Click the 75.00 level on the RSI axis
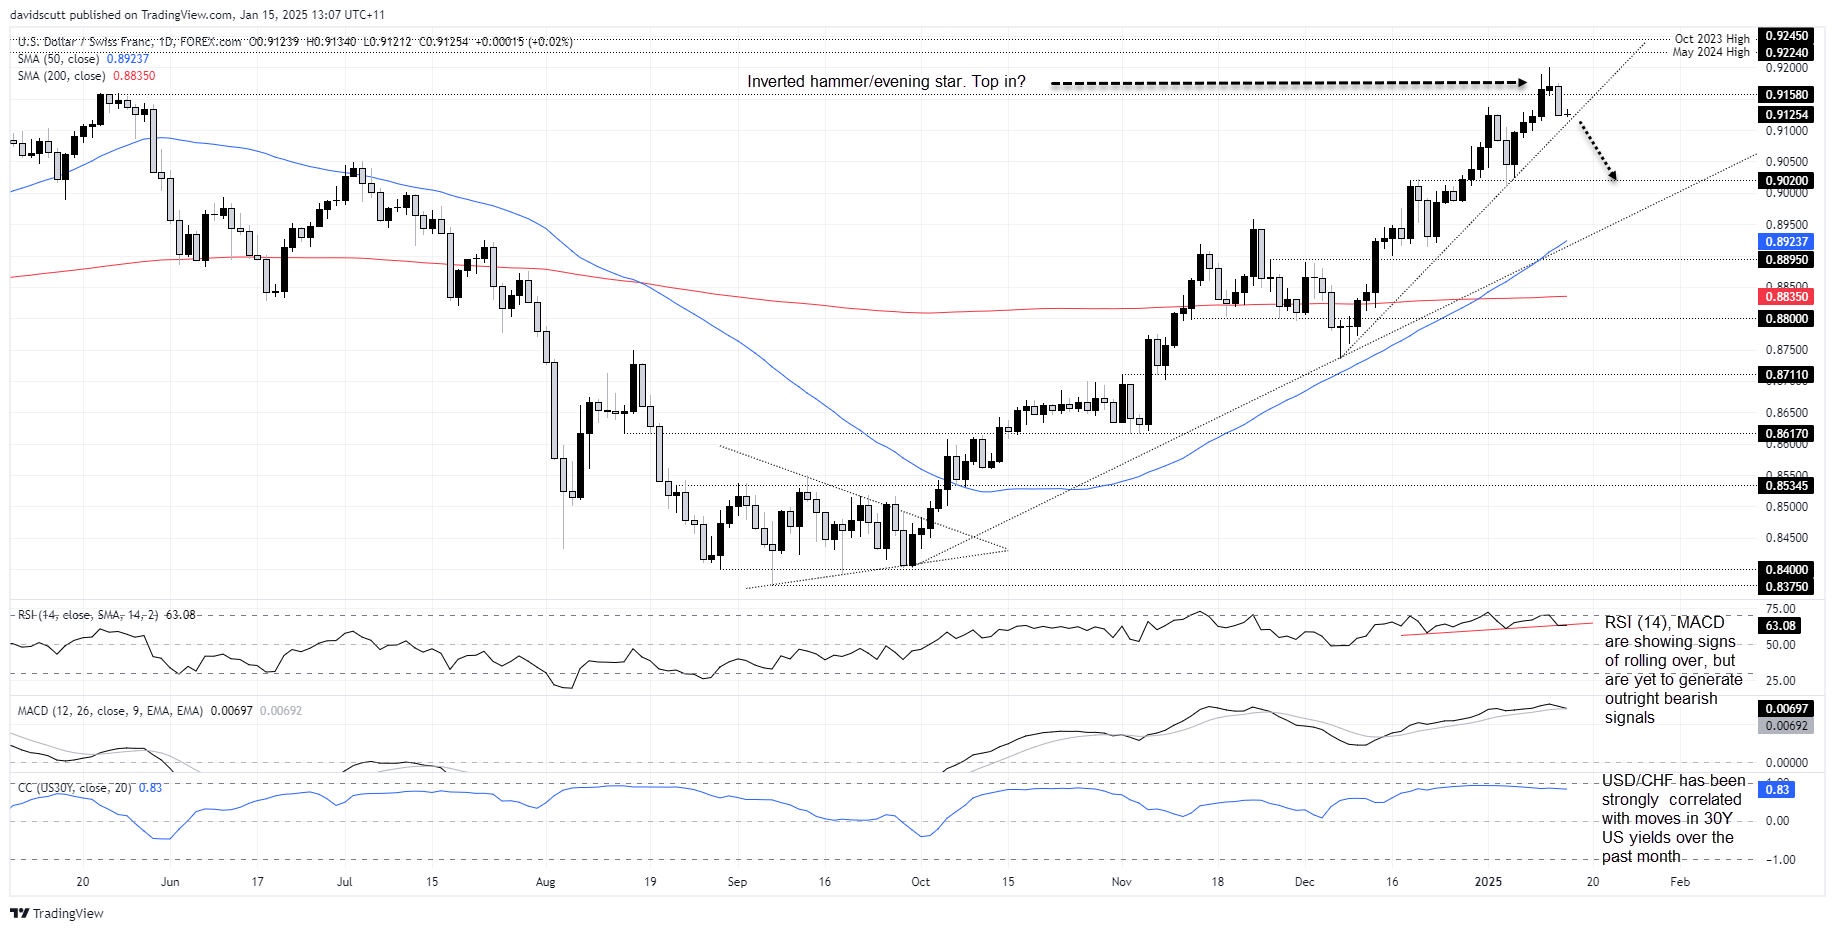 1780,609
